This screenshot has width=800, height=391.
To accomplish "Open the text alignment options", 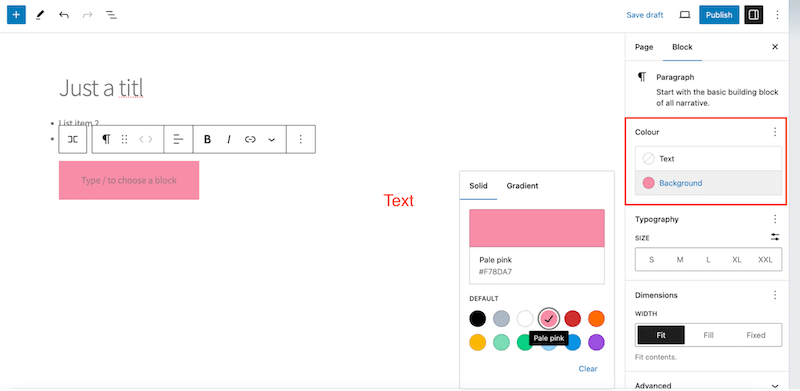I will [179, 139].
